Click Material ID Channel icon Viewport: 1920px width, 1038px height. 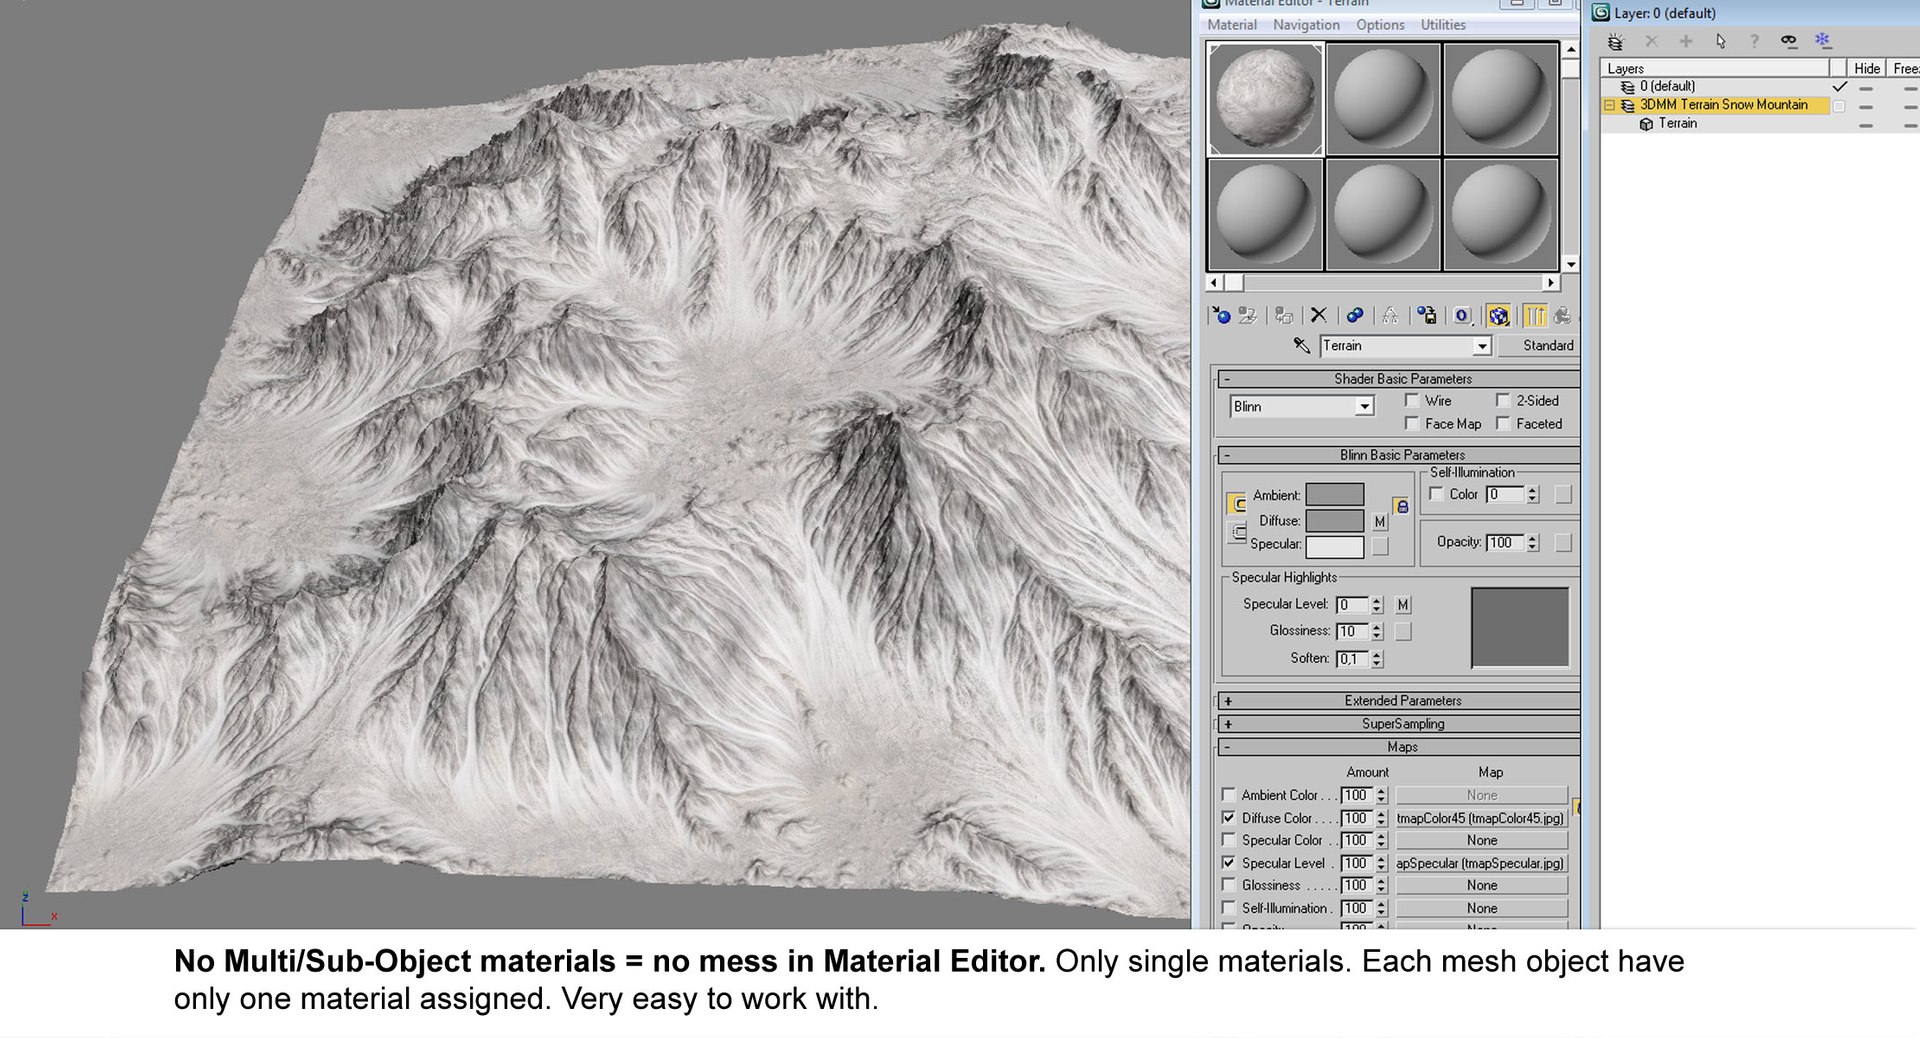click(1462, 316)
